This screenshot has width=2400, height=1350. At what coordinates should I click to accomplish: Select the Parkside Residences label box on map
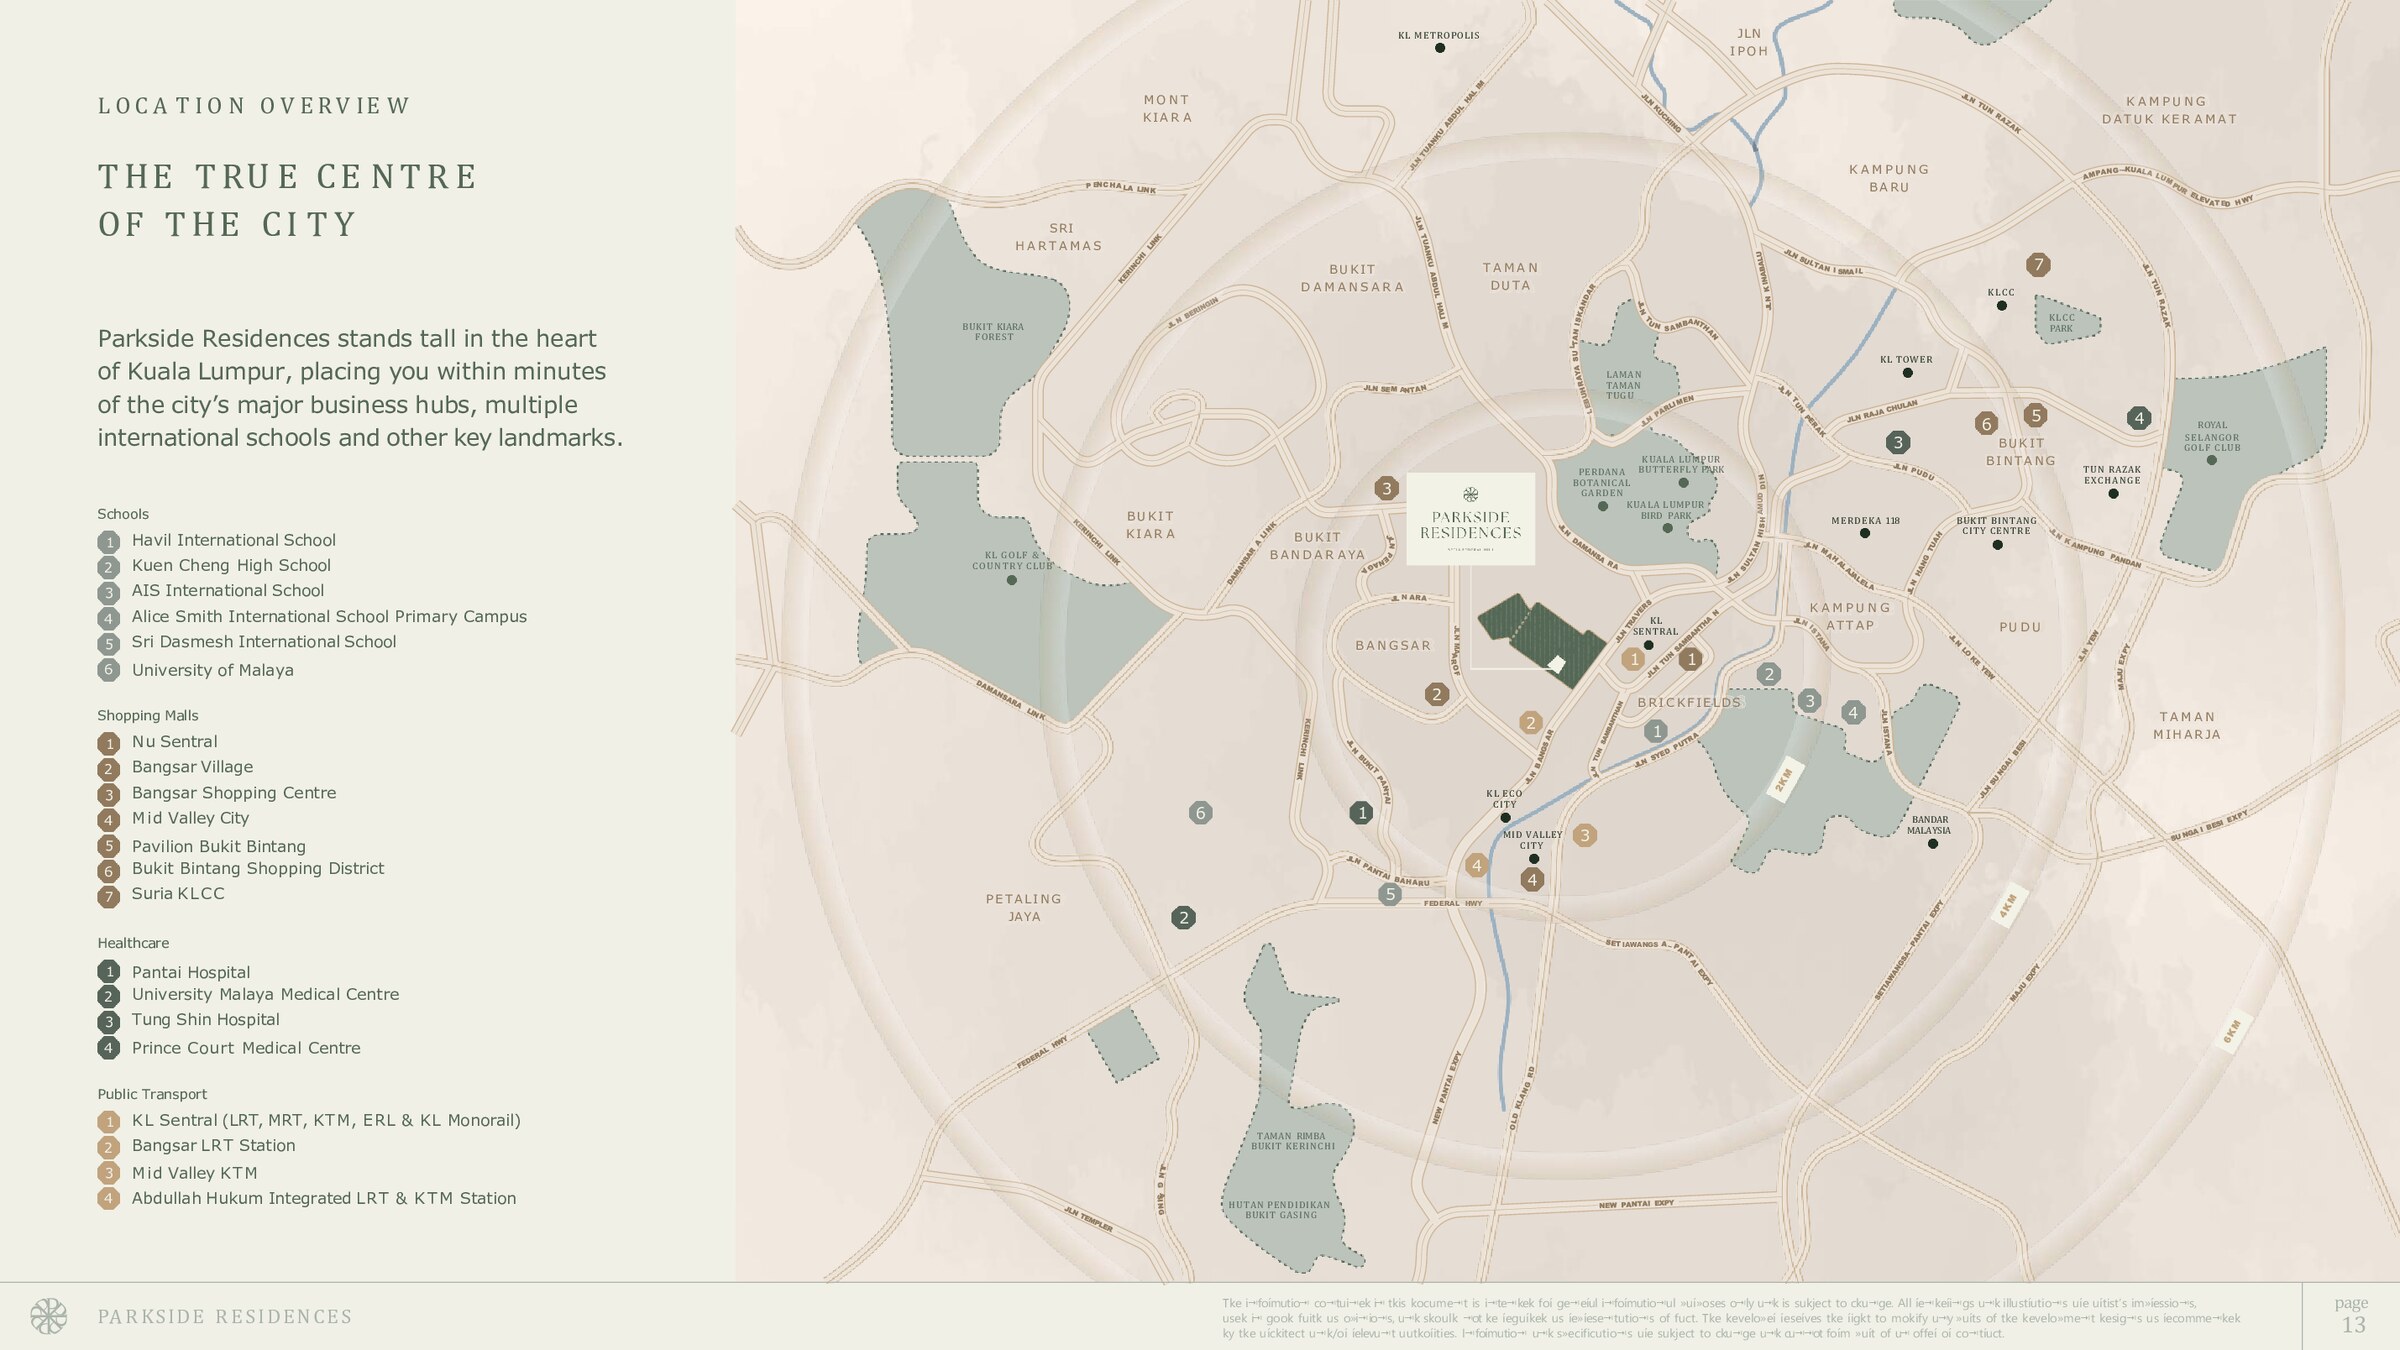1470,519
